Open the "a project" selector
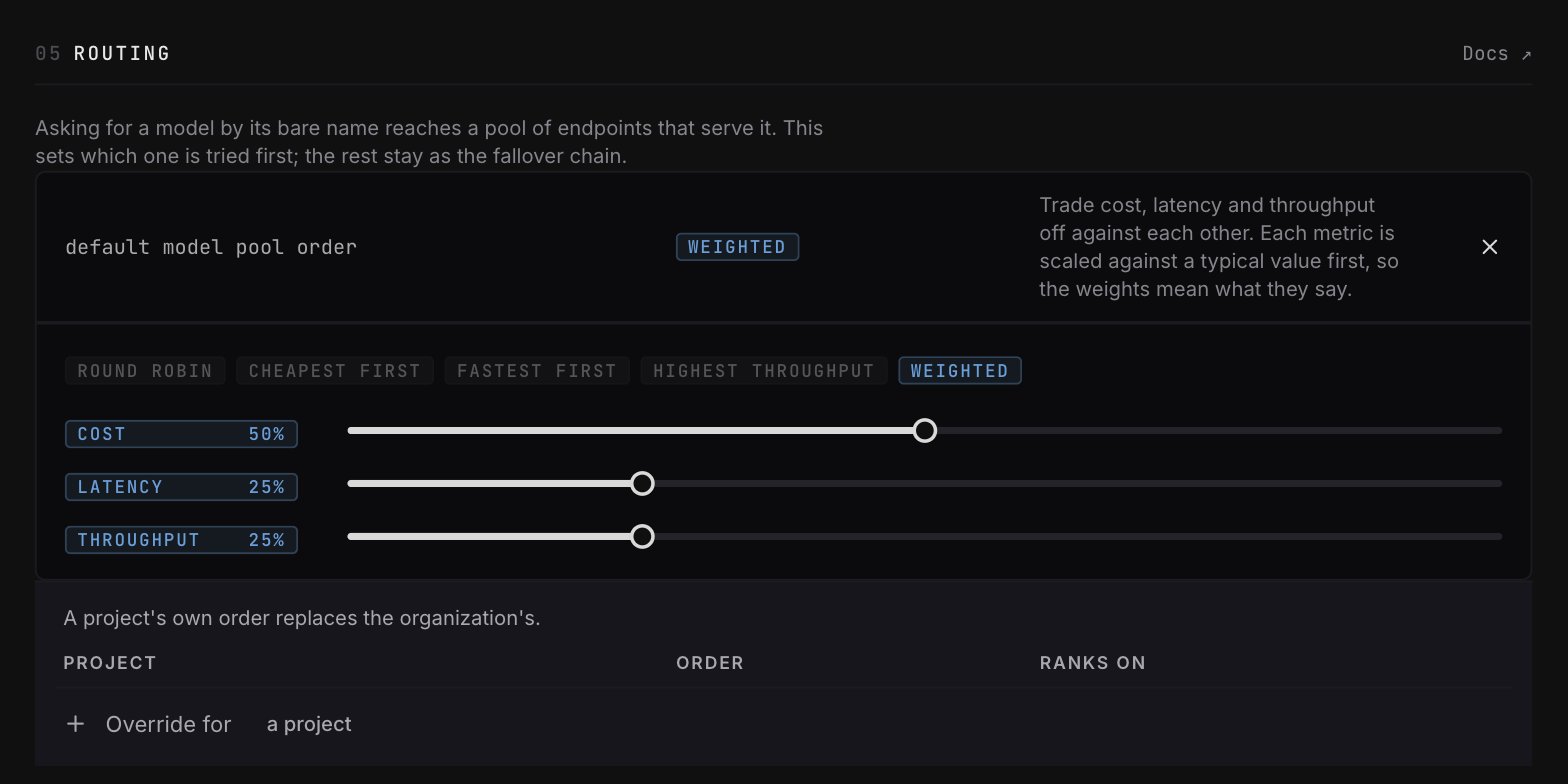This screenshot has height=784, width=1568. tap(309, 724)
